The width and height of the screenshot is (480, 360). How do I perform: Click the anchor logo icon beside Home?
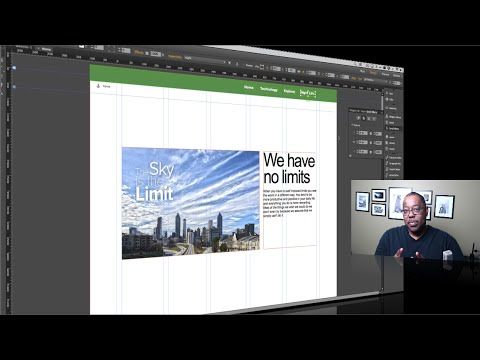[x=98, y=86]
